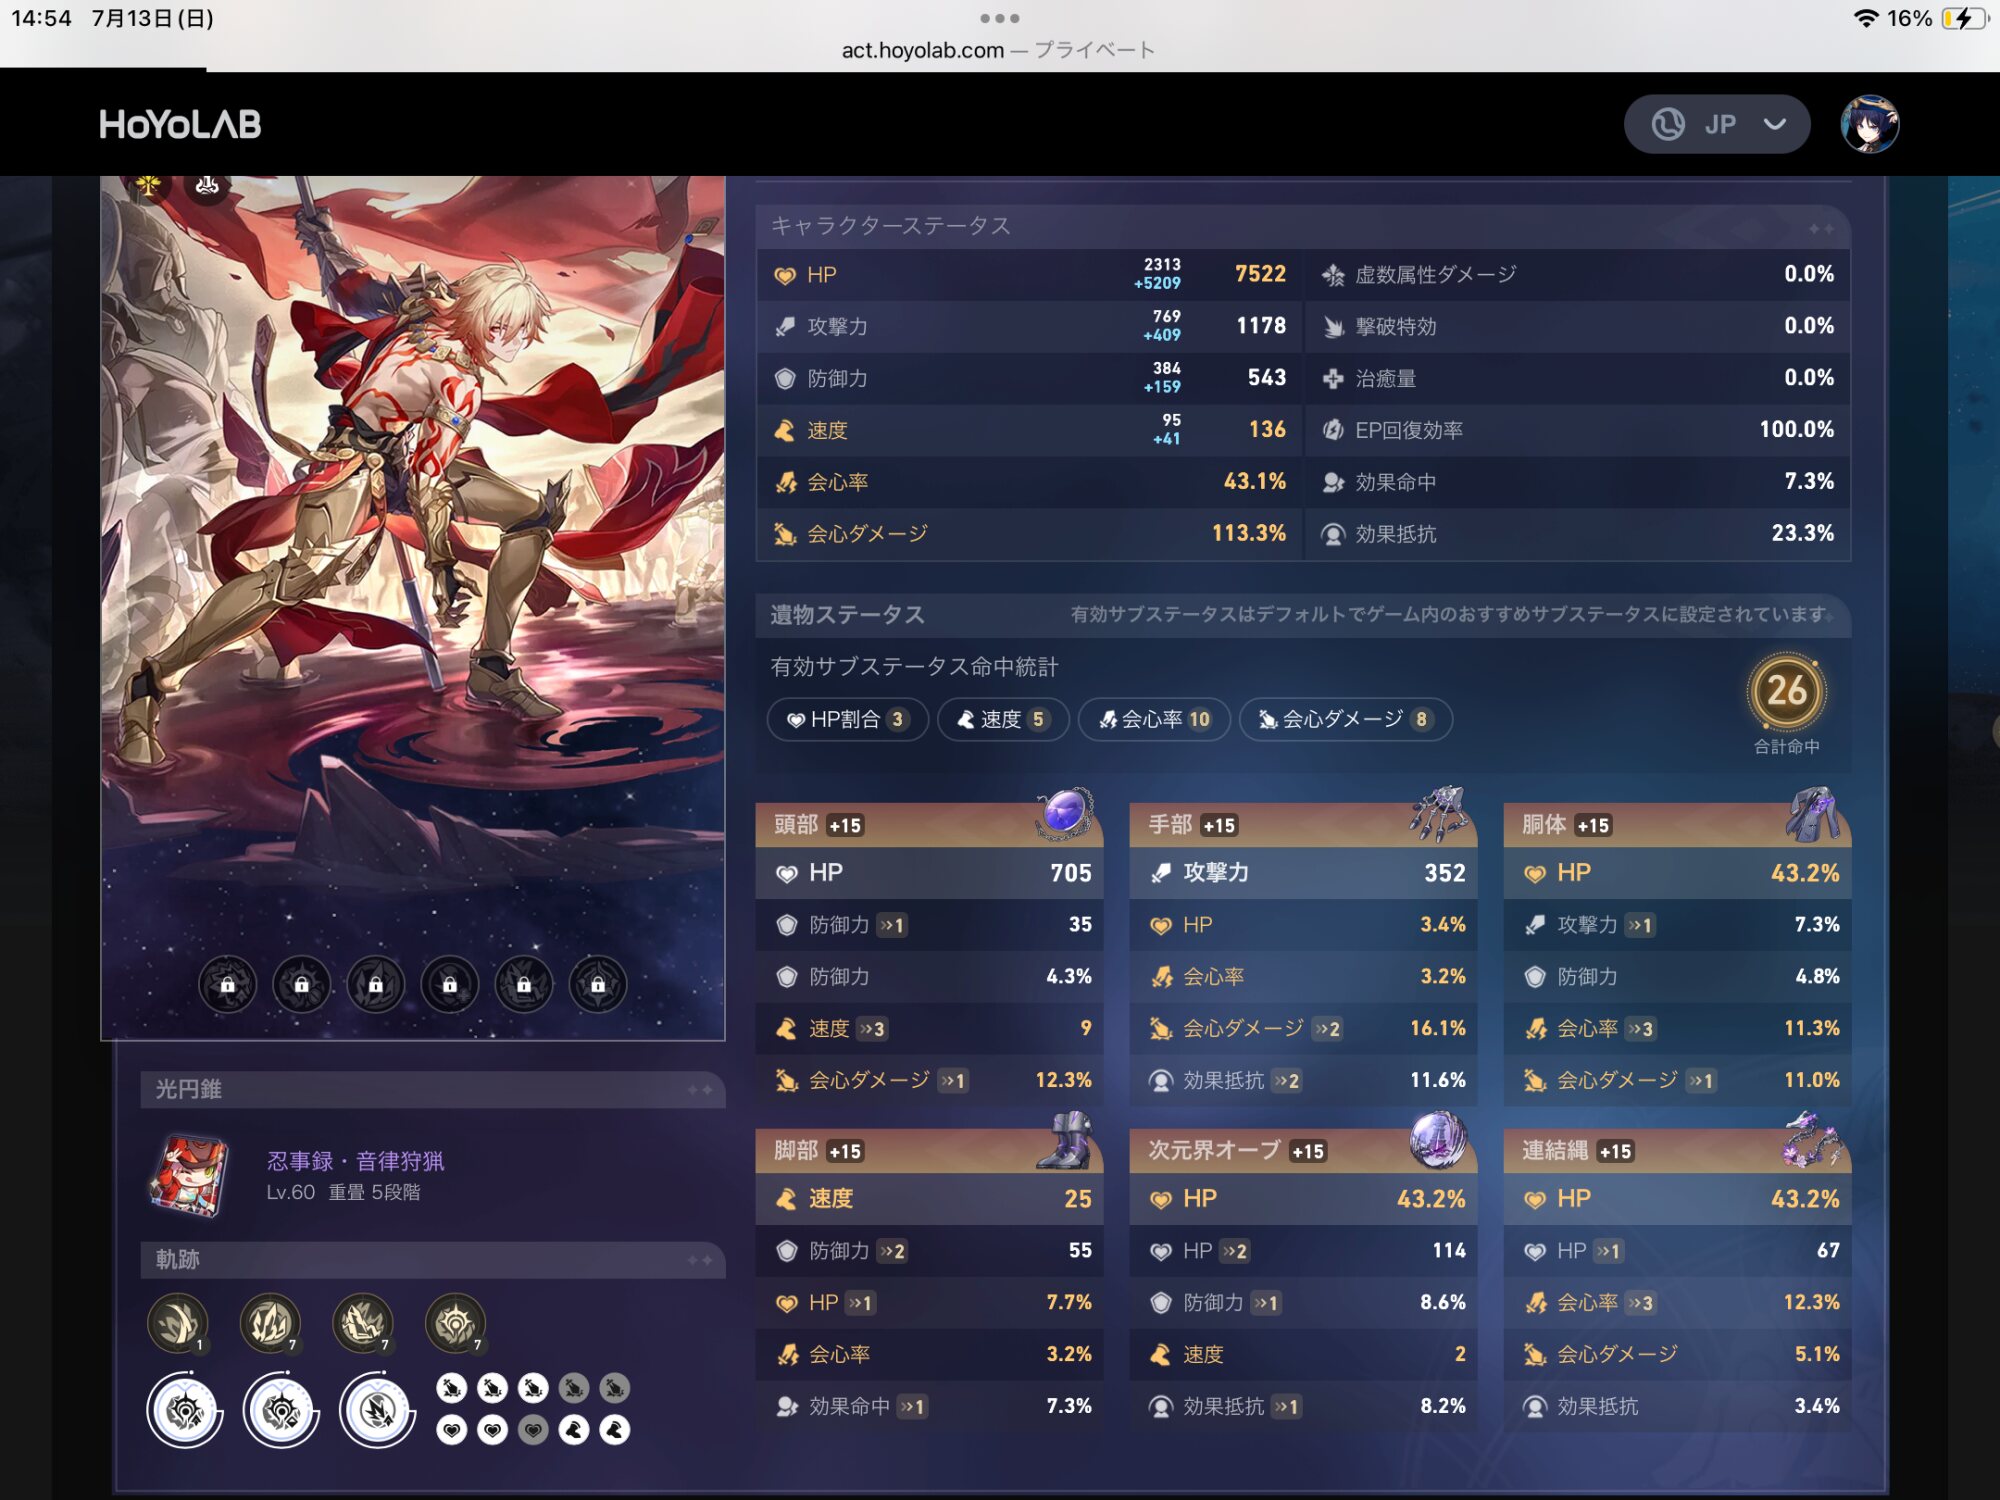
Task: Open the 胴体 +15 relic header
Action: [1677, 825]
